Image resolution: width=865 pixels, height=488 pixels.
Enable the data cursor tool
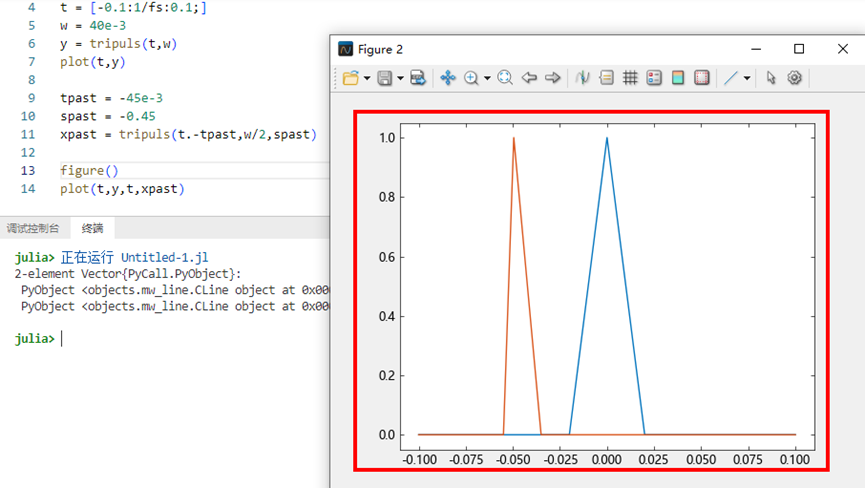pyautogui.click(x=583, y=78)
